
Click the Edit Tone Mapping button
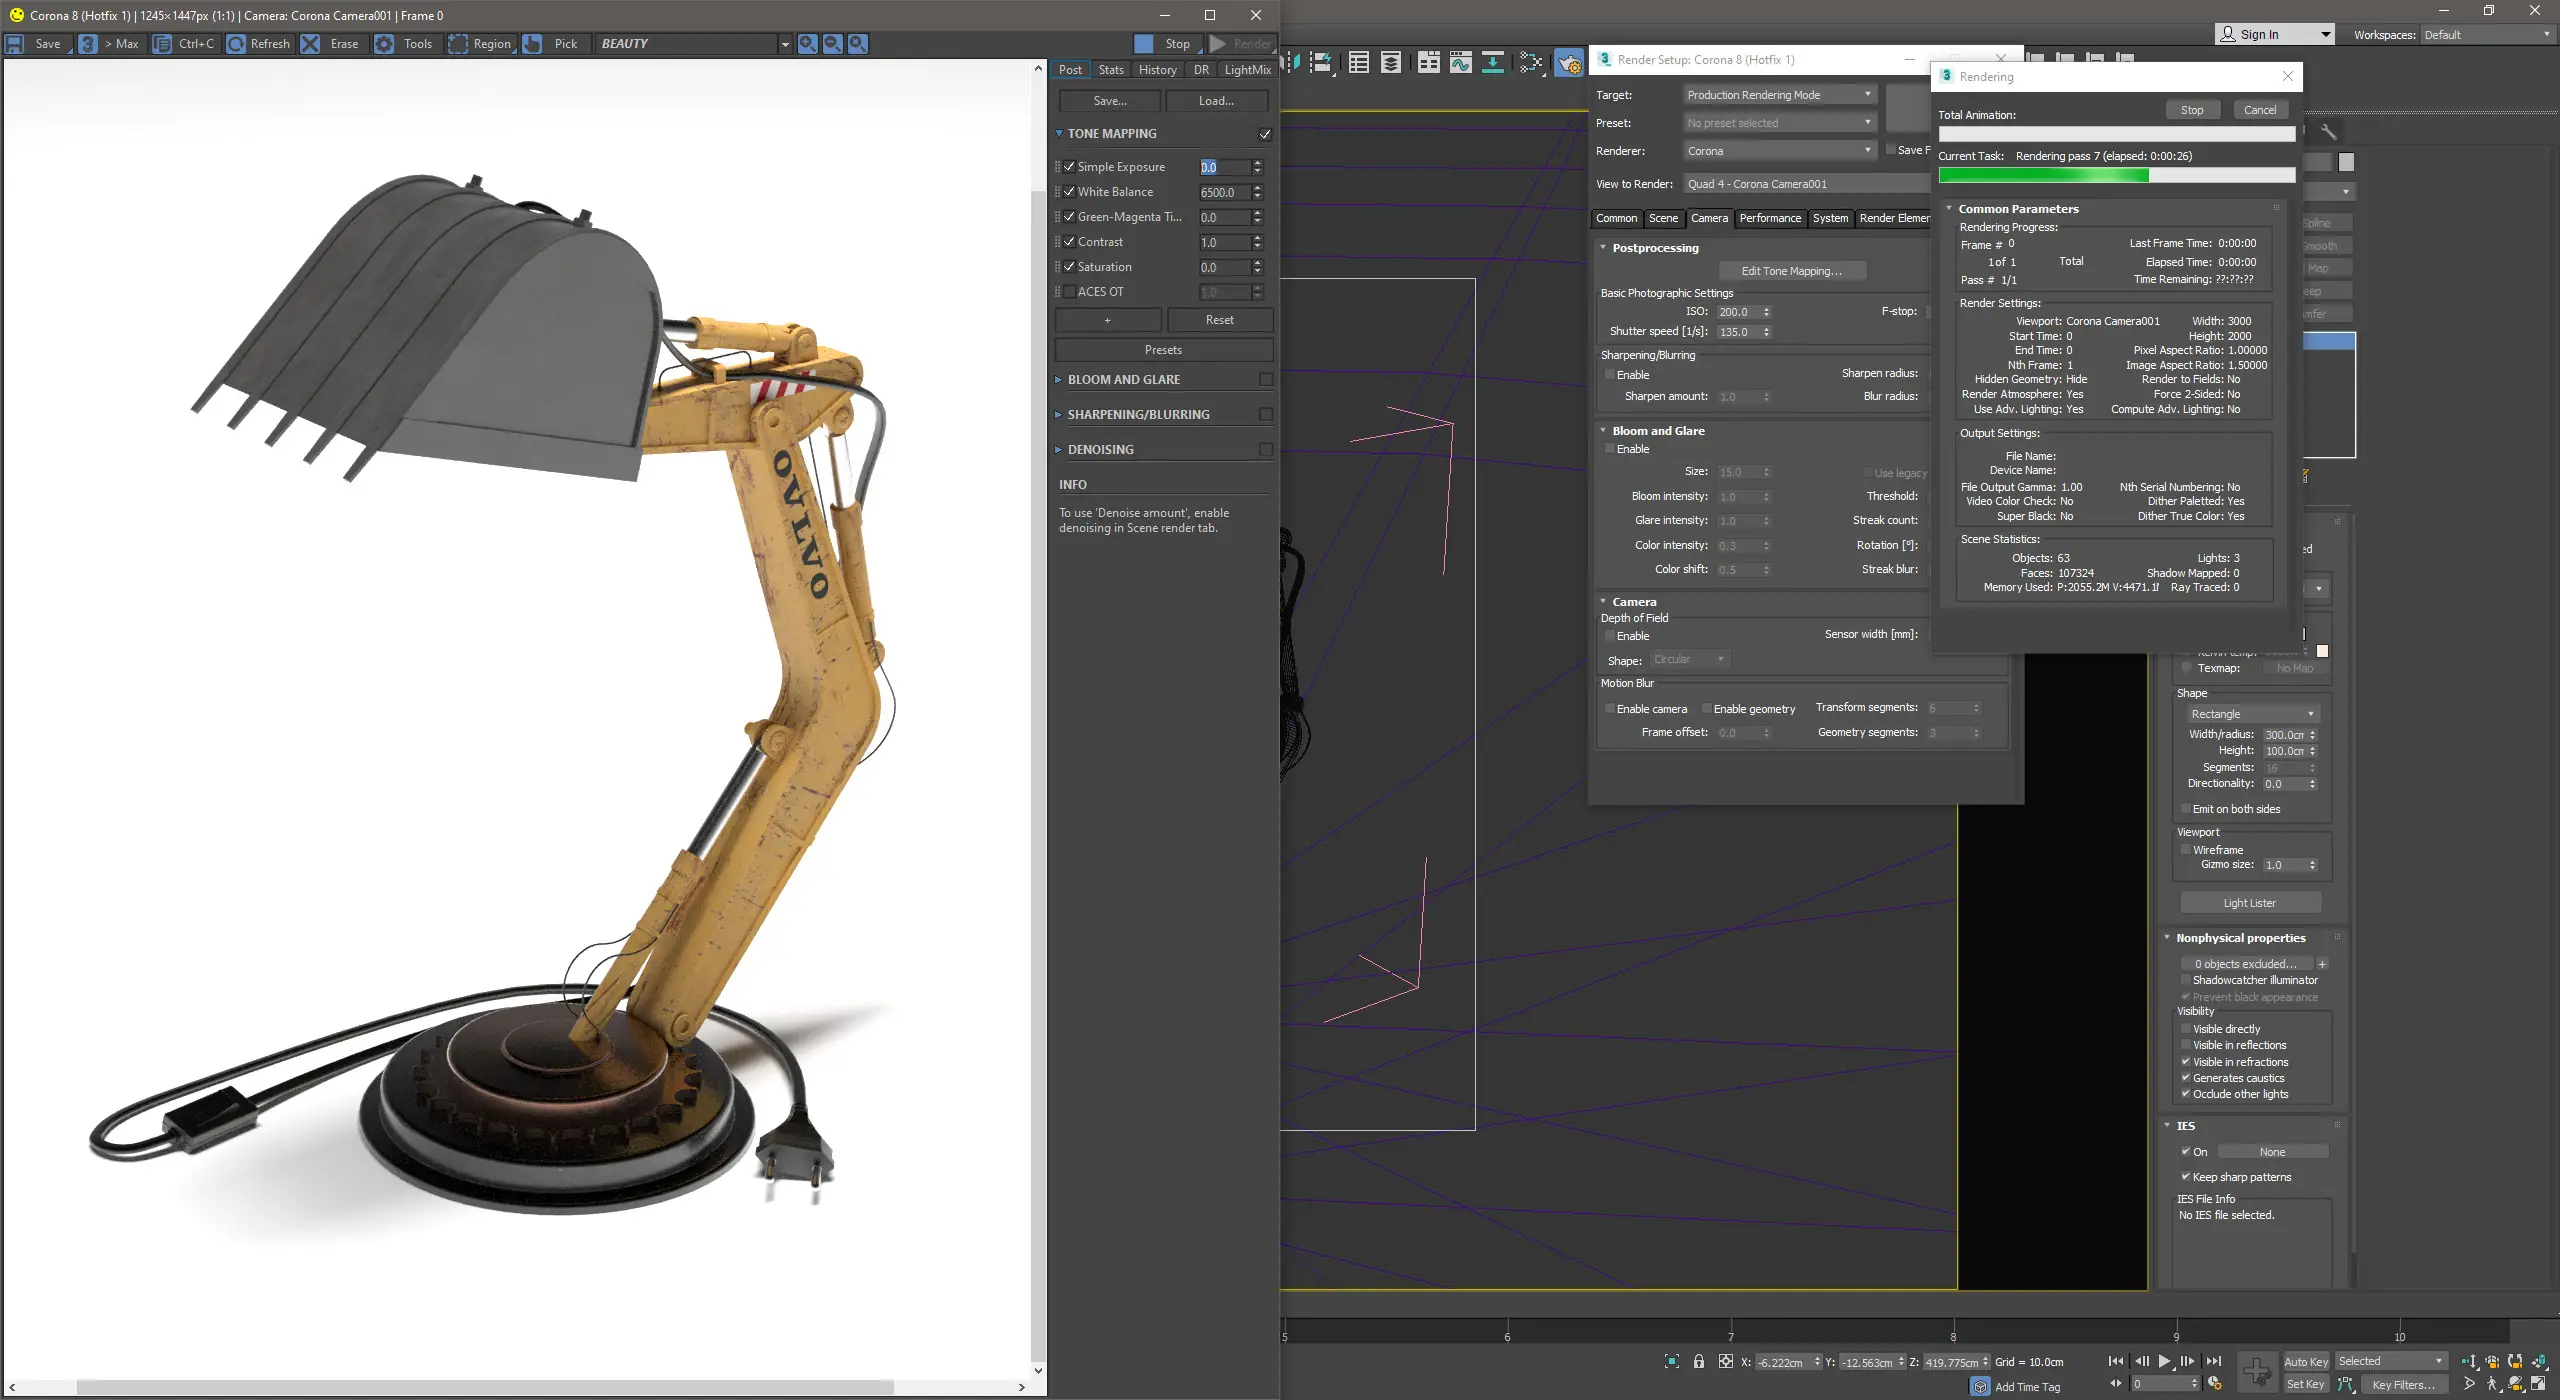pyautogui.click(x=1791, y=271)
